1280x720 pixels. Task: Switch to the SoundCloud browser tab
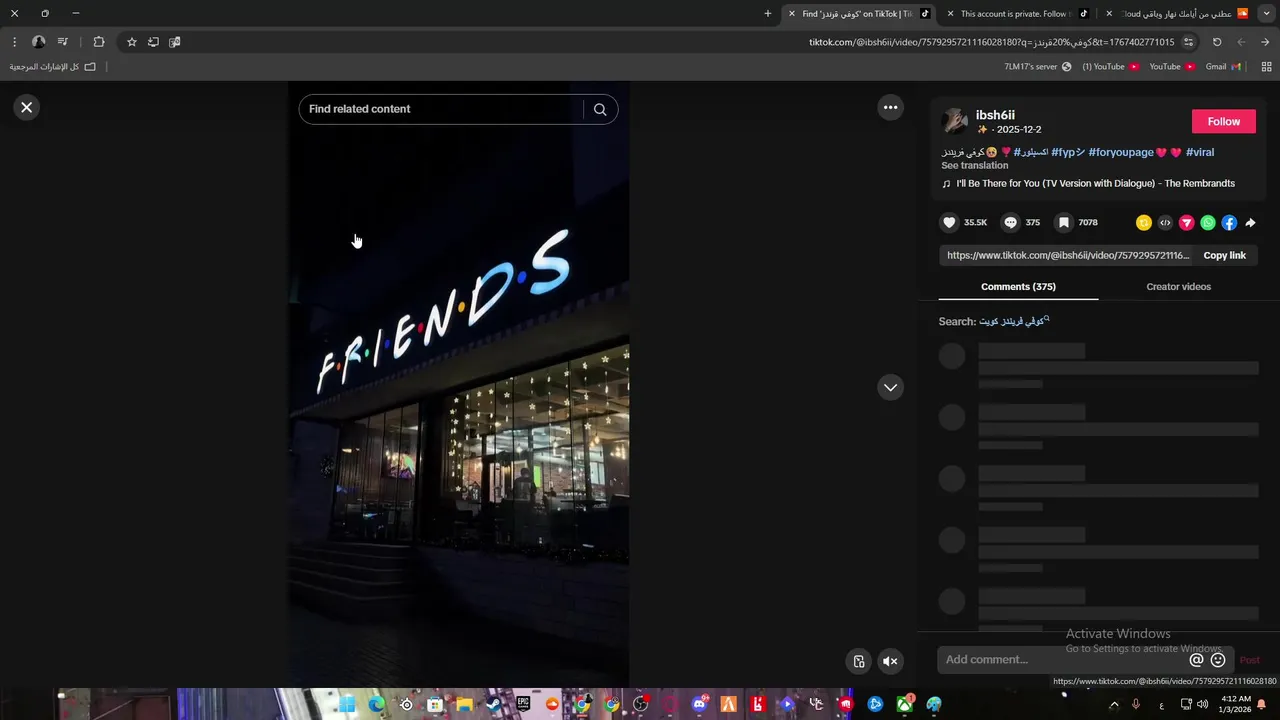(x=1178, y=14)
